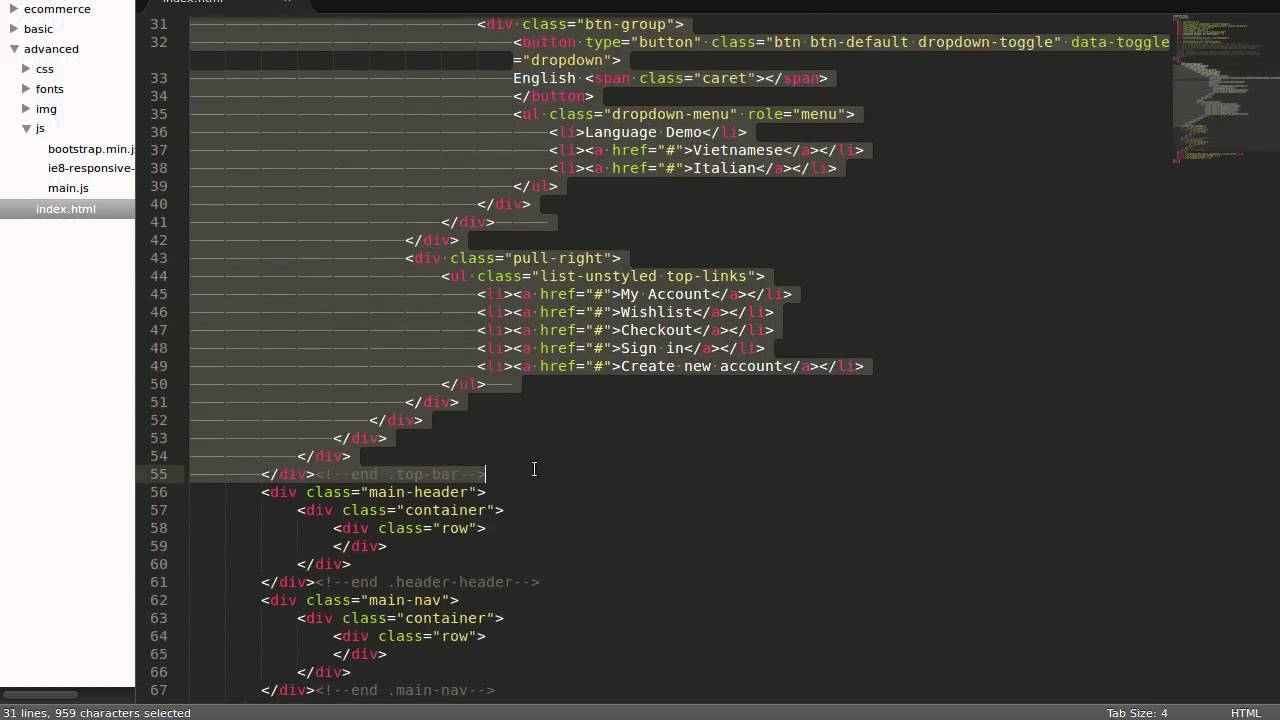Click "Wishlist" text in code
Viewport: 1280px width, 720px height.
tap(657, 312)
